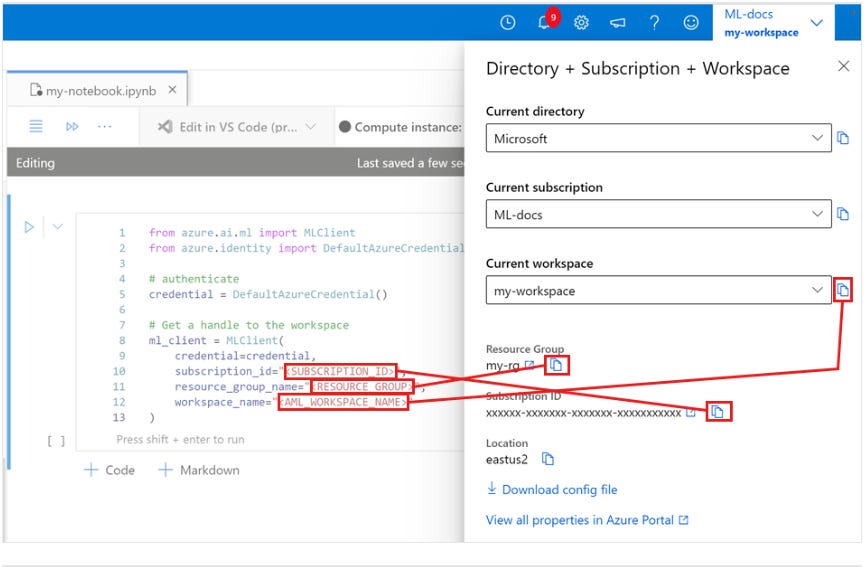Click the '# authenticate' comment line
This screenshot has width=868, height=567.
tap(194, 279)
